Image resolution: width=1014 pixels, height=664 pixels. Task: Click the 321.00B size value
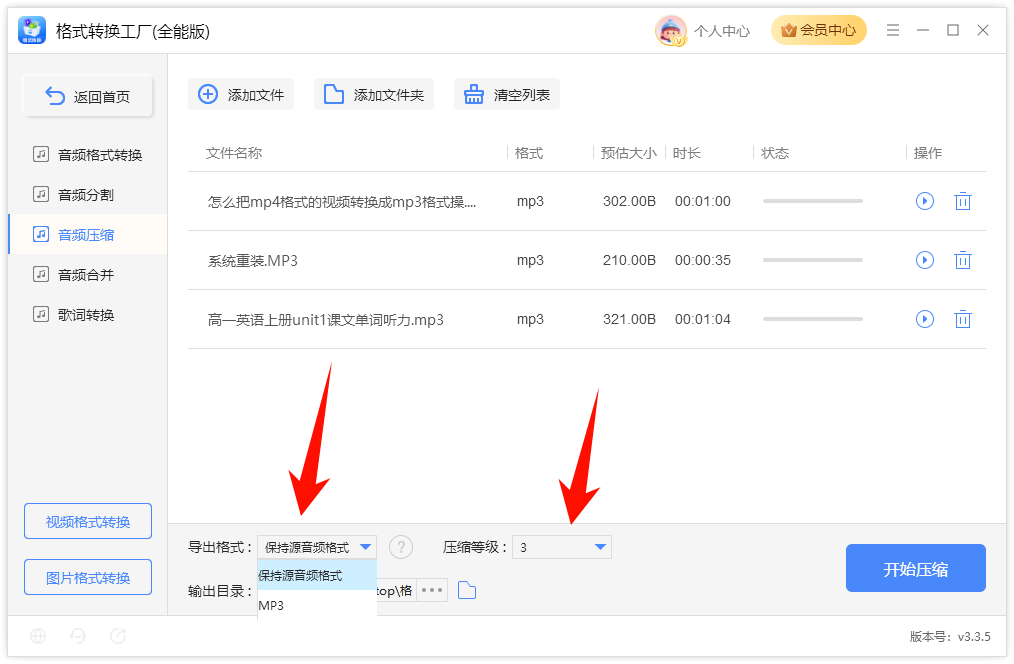coord(629,319)
